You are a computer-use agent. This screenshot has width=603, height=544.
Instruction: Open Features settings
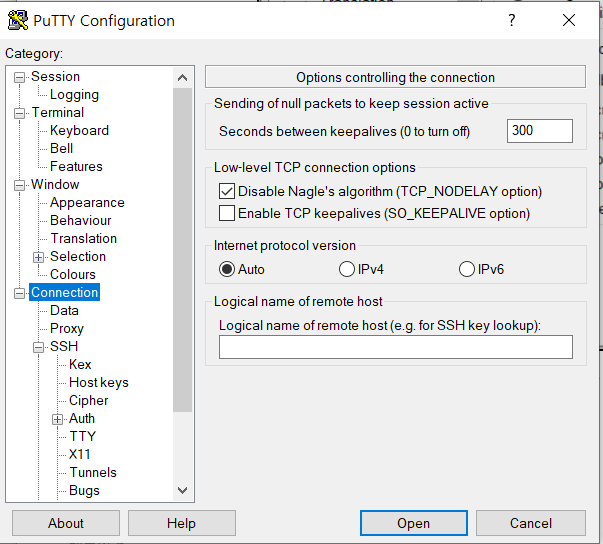(76, 166)
